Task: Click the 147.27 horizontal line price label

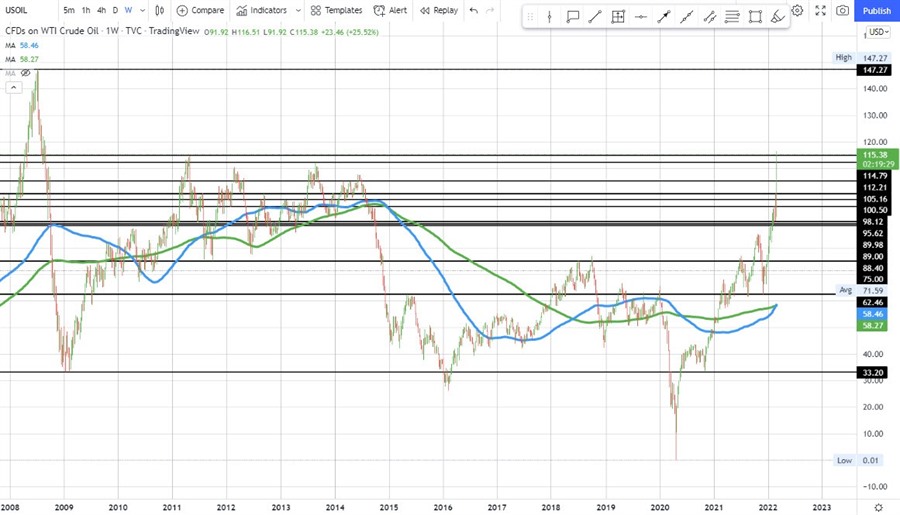Action: coord(875,70)
